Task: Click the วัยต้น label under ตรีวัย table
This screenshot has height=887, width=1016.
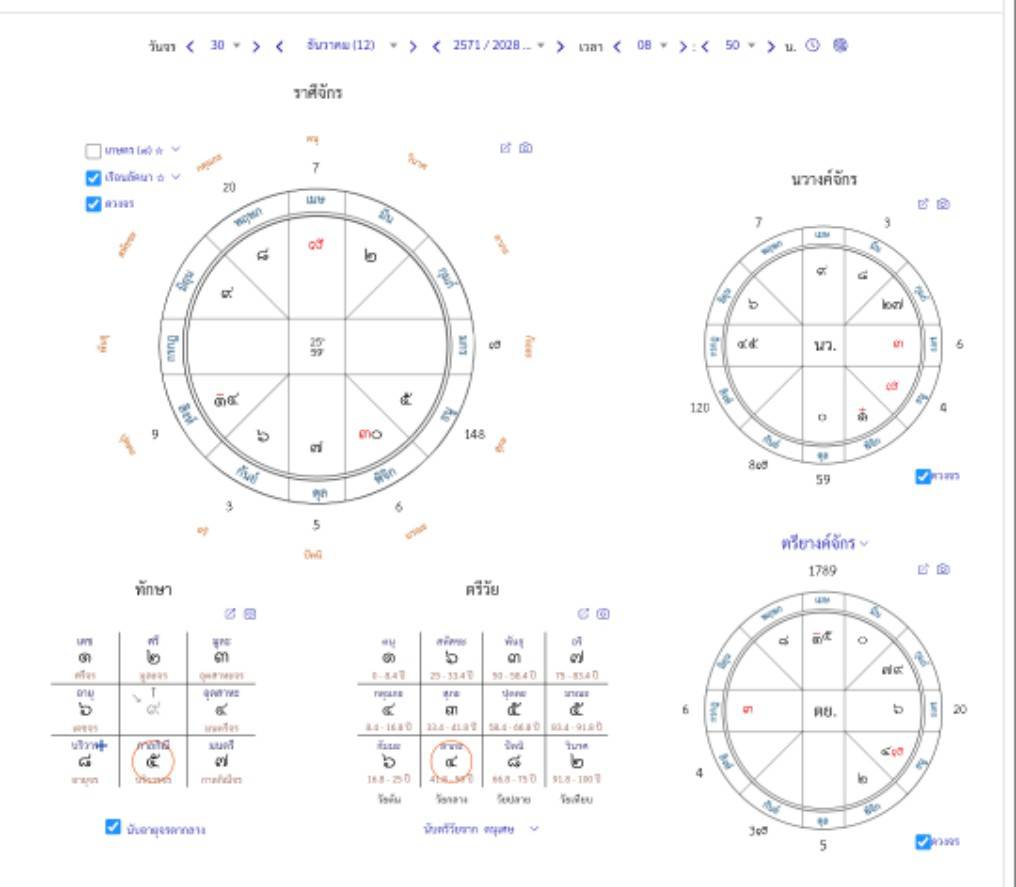Action: tap(389, 800)
